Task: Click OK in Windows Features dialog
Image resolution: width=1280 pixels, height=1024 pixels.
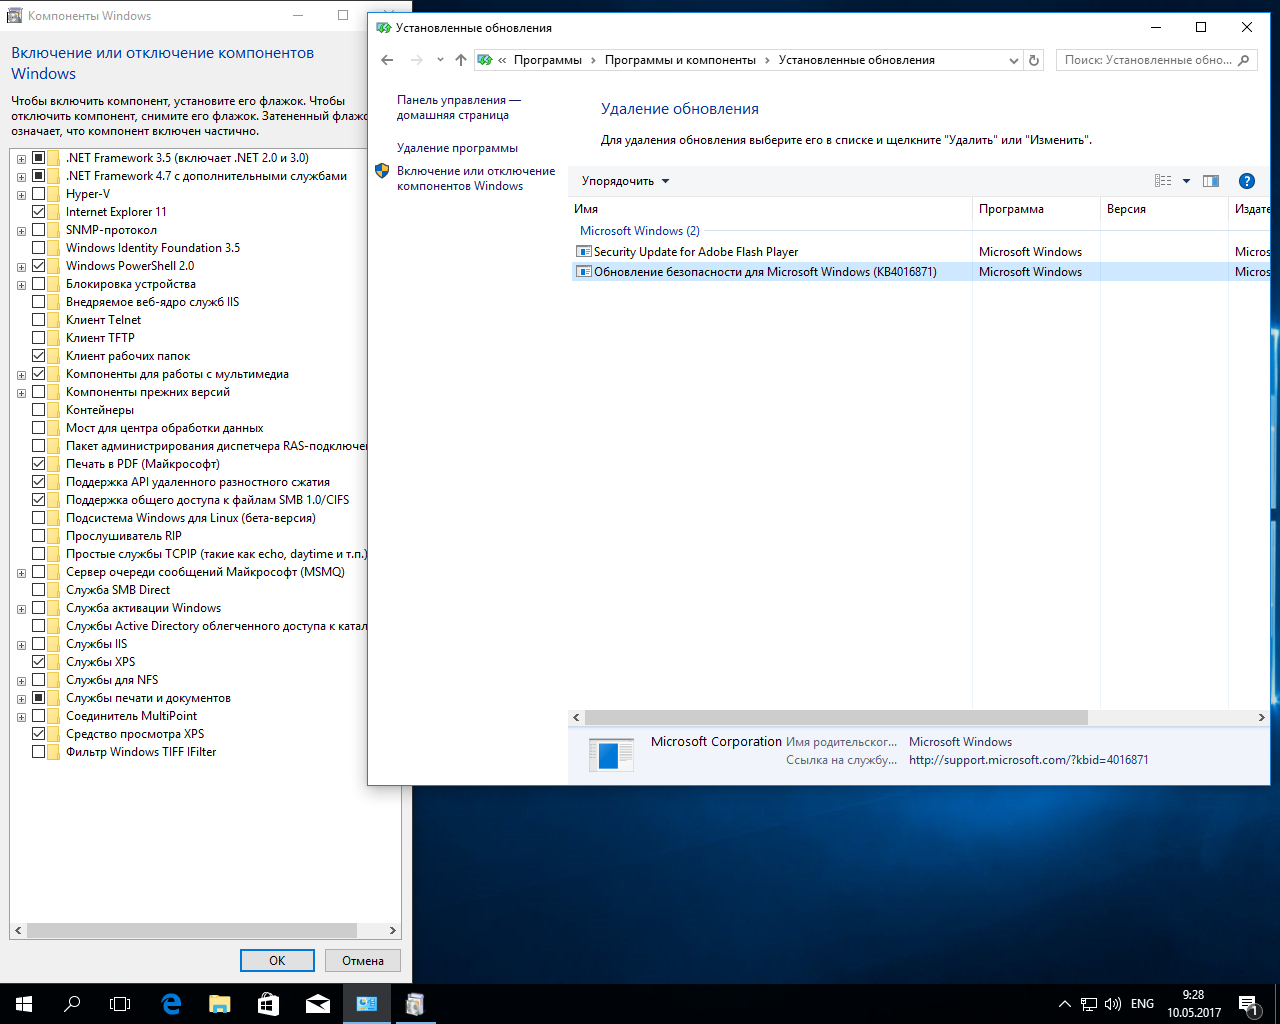Action: click(277, 960)
